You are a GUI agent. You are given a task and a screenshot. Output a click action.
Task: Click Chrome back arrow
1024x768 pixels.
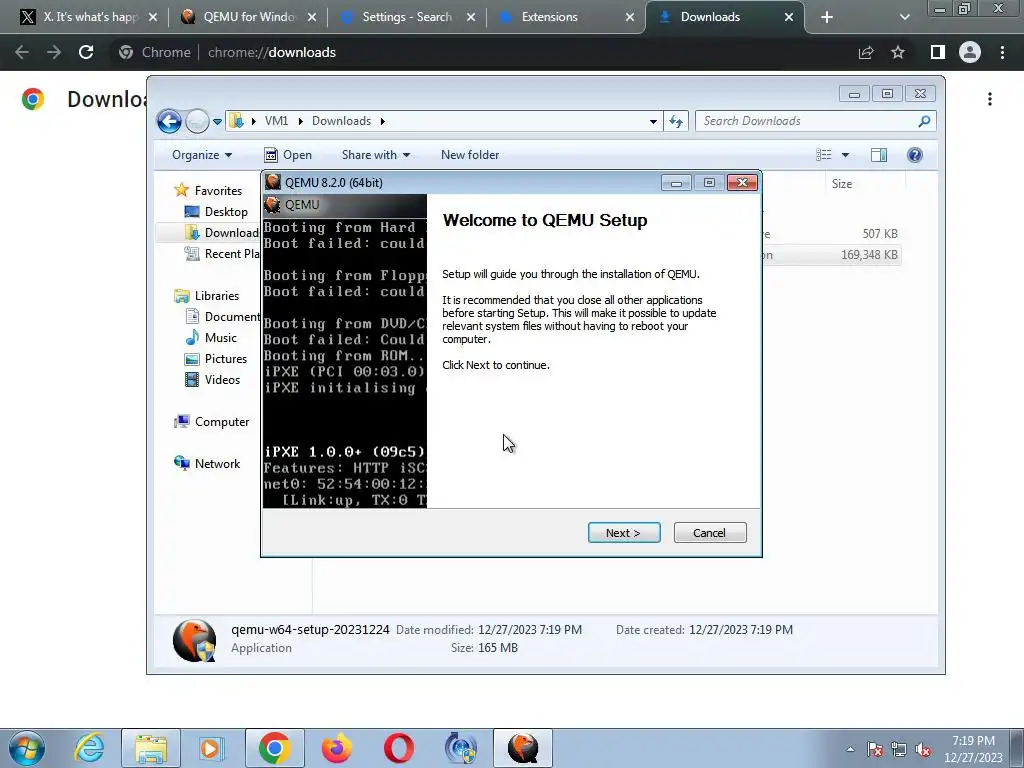pos(22,52)
